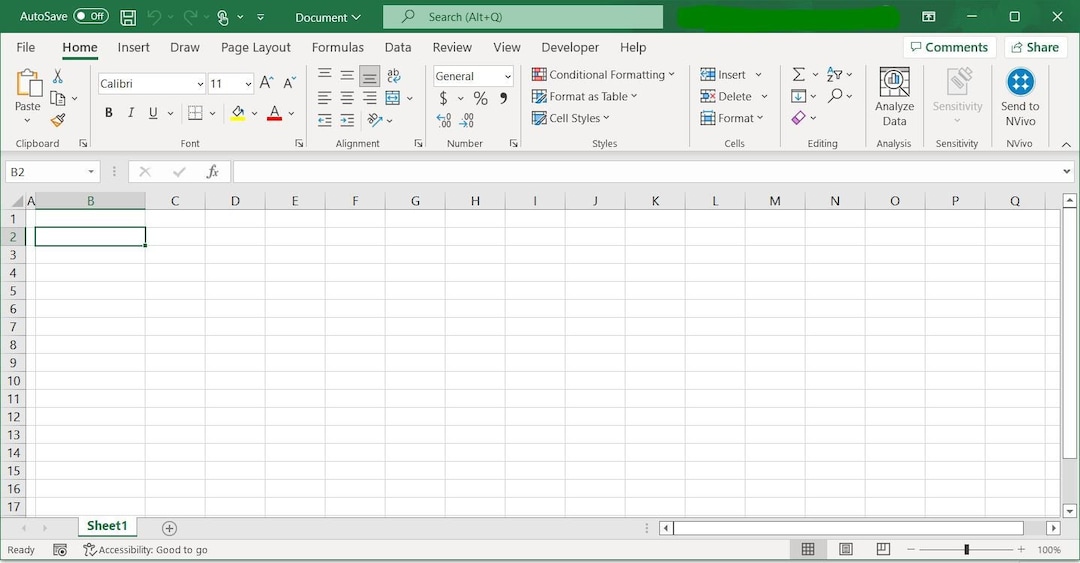Toggle Bold formatting

108,113
